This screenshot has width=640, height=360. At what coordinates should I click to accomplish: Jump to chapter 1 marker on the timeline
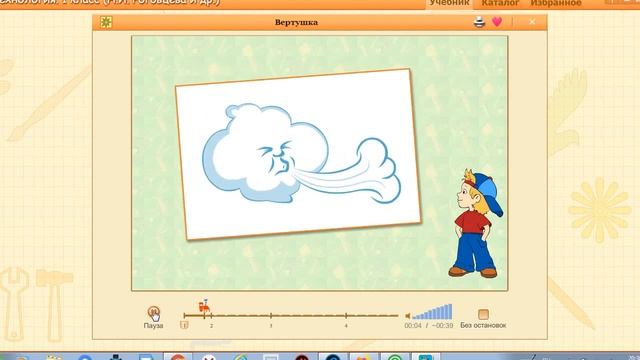(x=184, y=325)
